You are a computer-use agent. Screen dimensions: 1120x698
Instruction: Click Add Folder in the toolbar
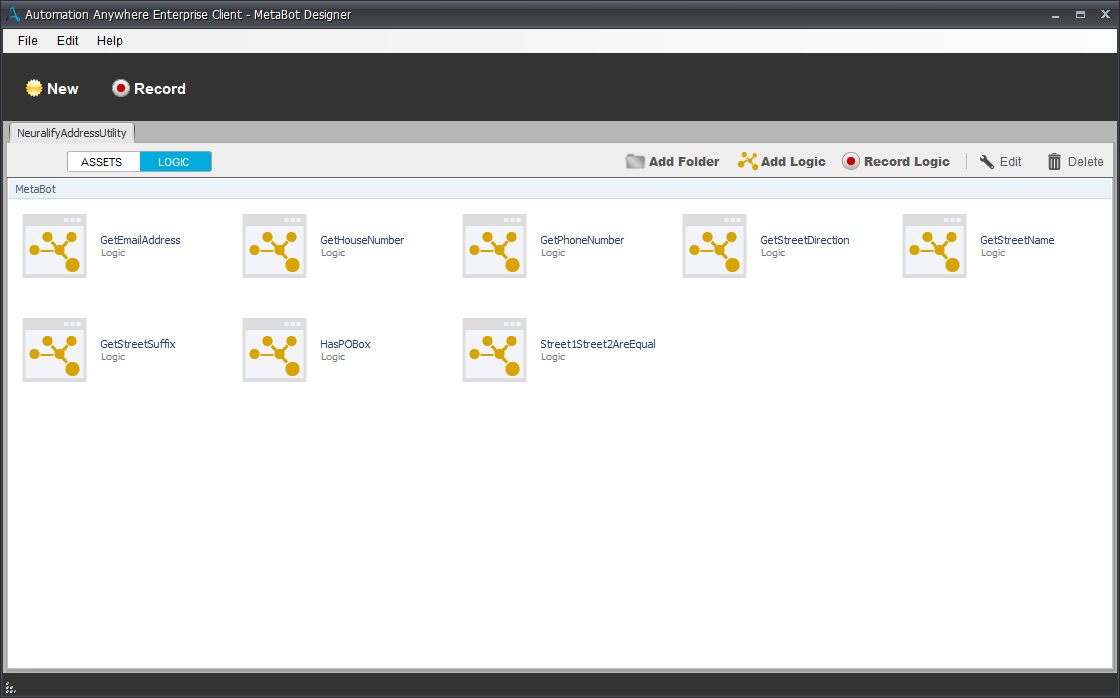672,162
